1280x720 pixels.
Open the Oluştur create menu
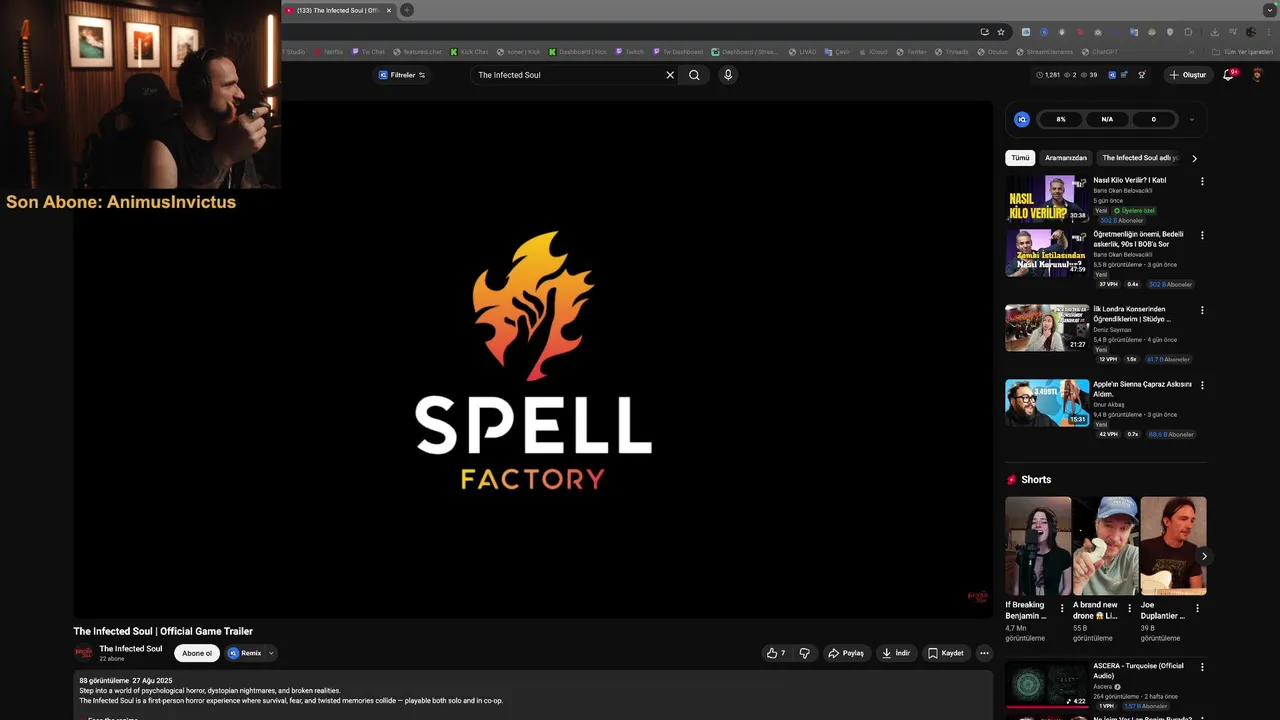point(1188,75)
